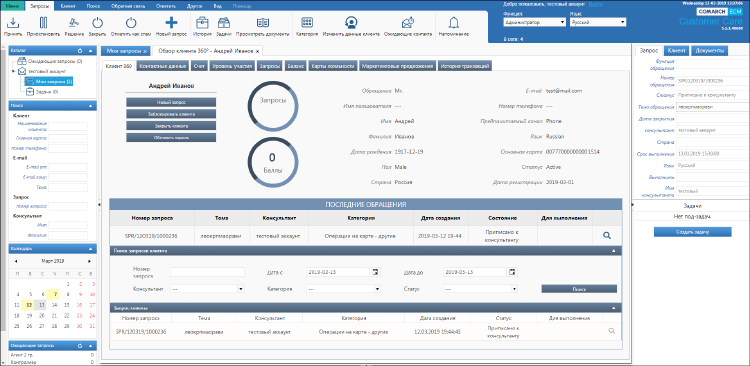Click the Принять (accept) download icon
Viewport: 750px width, 366px height.
pos(14,22)
